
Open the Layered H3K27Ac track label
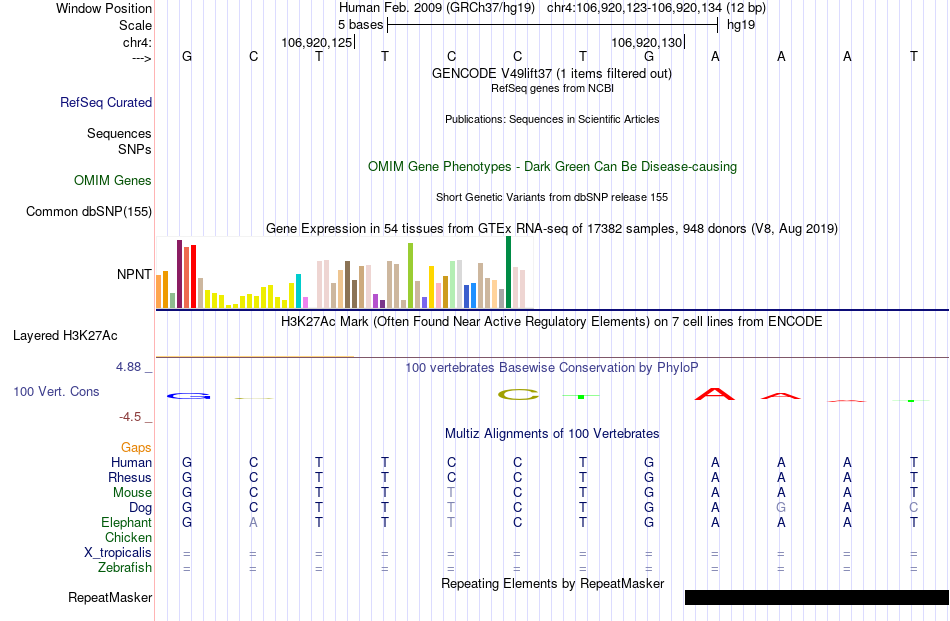pos(65,336)
